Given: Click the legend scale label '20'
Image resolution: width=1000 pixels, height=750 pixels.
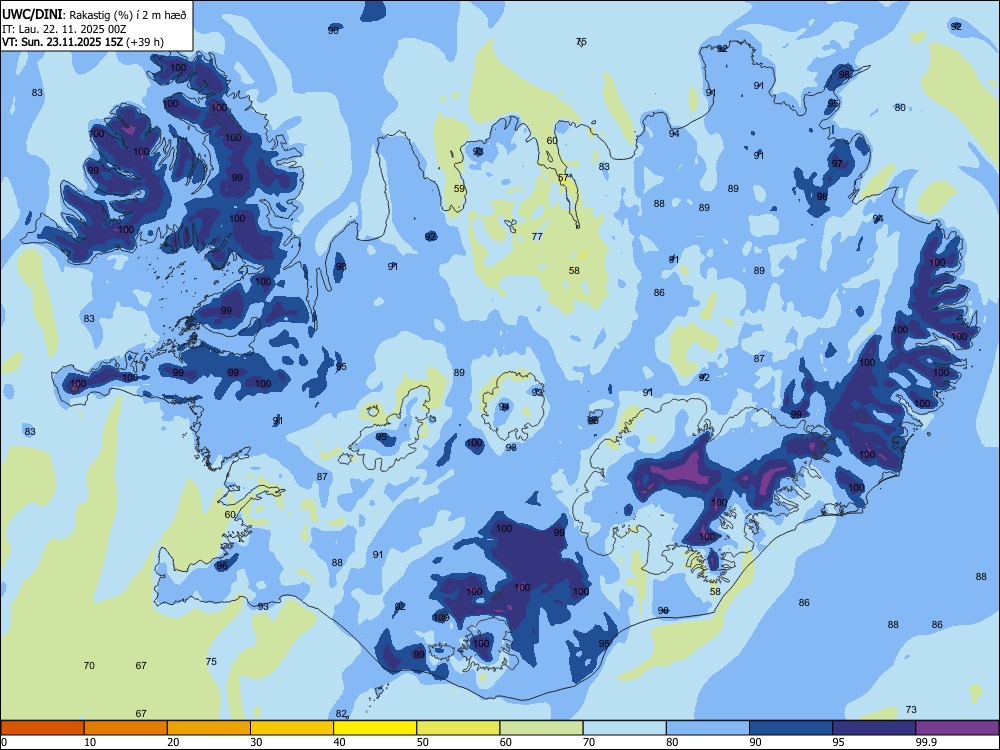Looking at the screenshot, I should pyautogui.click(x=173, y=742).
